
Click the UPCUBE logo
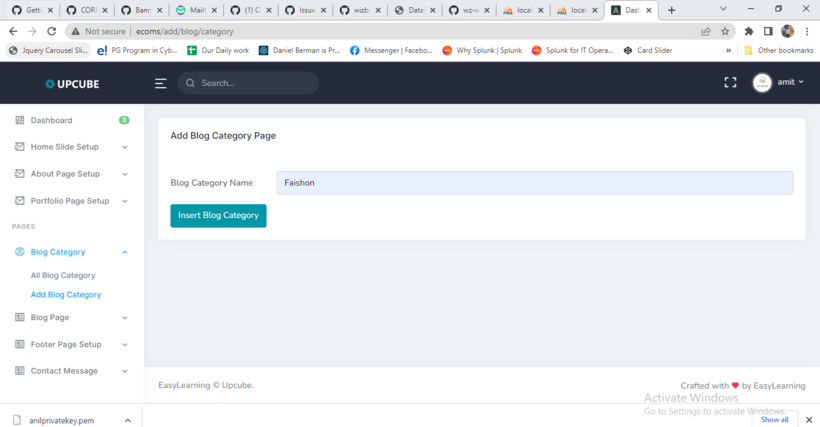click(x=72, y=84)
